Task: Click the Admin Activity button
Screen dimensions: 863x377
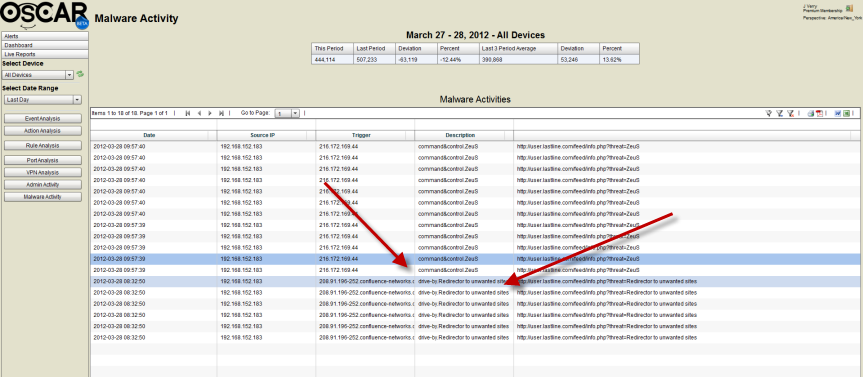Action: 43,185
